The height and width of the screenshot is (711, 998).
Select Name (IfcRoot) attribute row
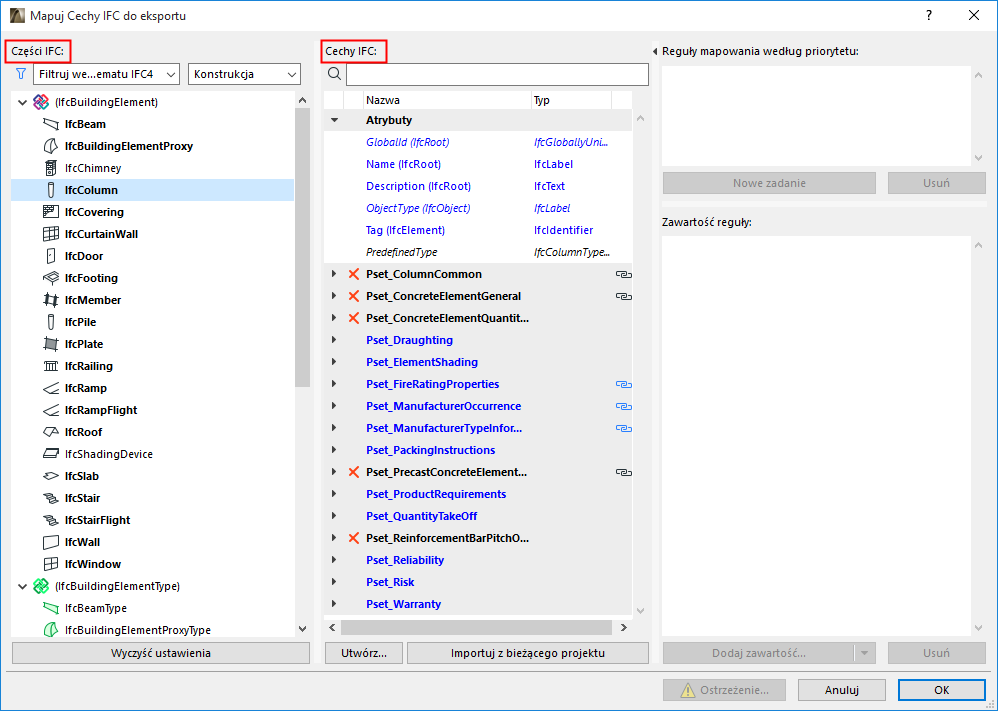pos(478,164)
